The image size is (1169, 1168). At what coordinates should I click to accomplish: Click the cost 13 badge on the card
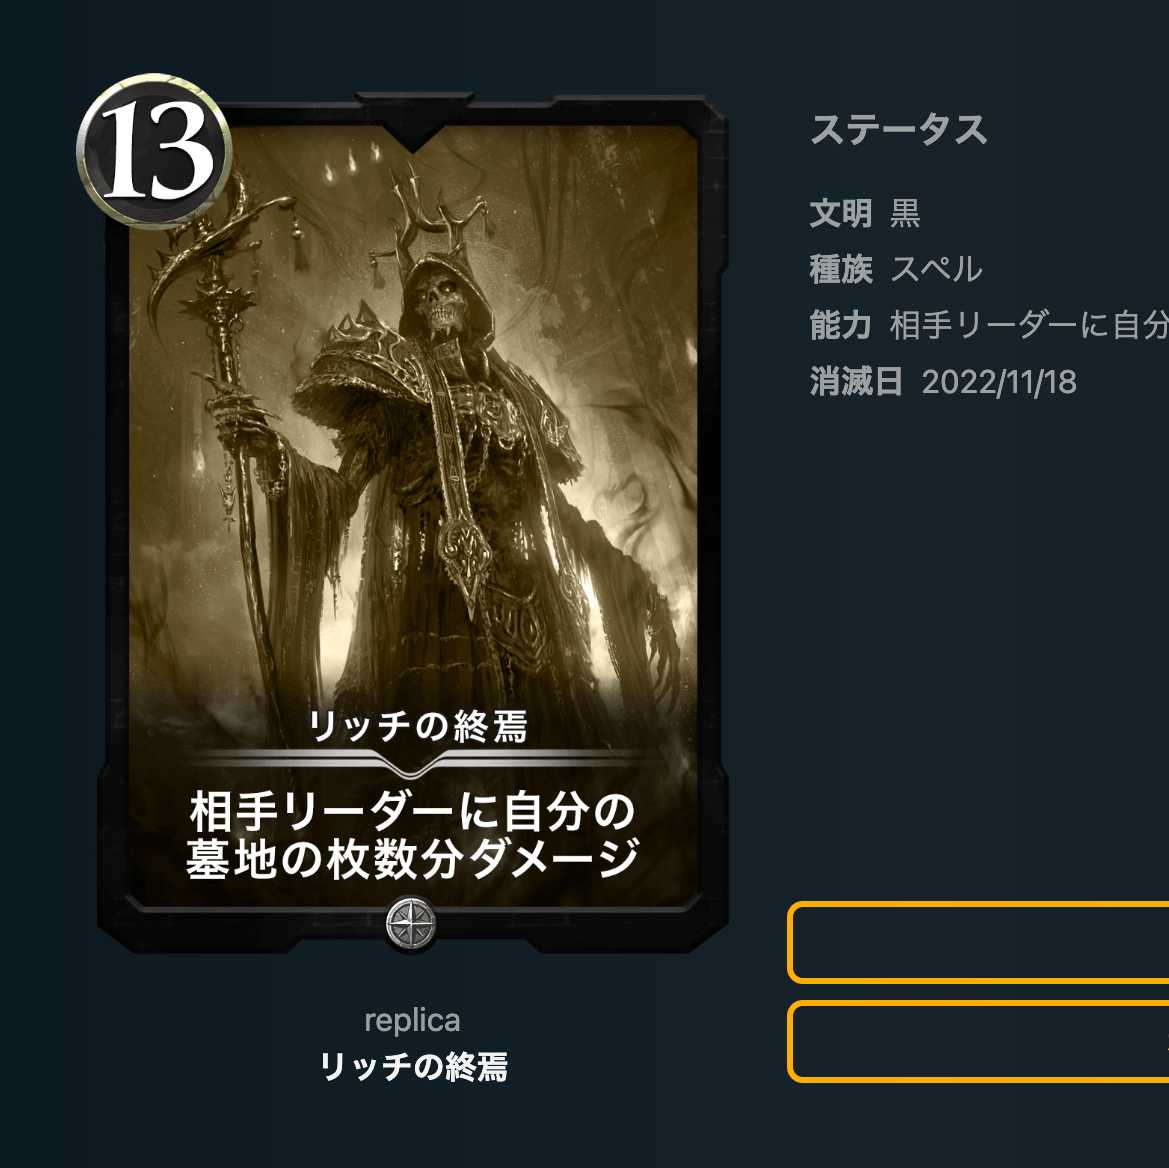(x=154, y=151)
